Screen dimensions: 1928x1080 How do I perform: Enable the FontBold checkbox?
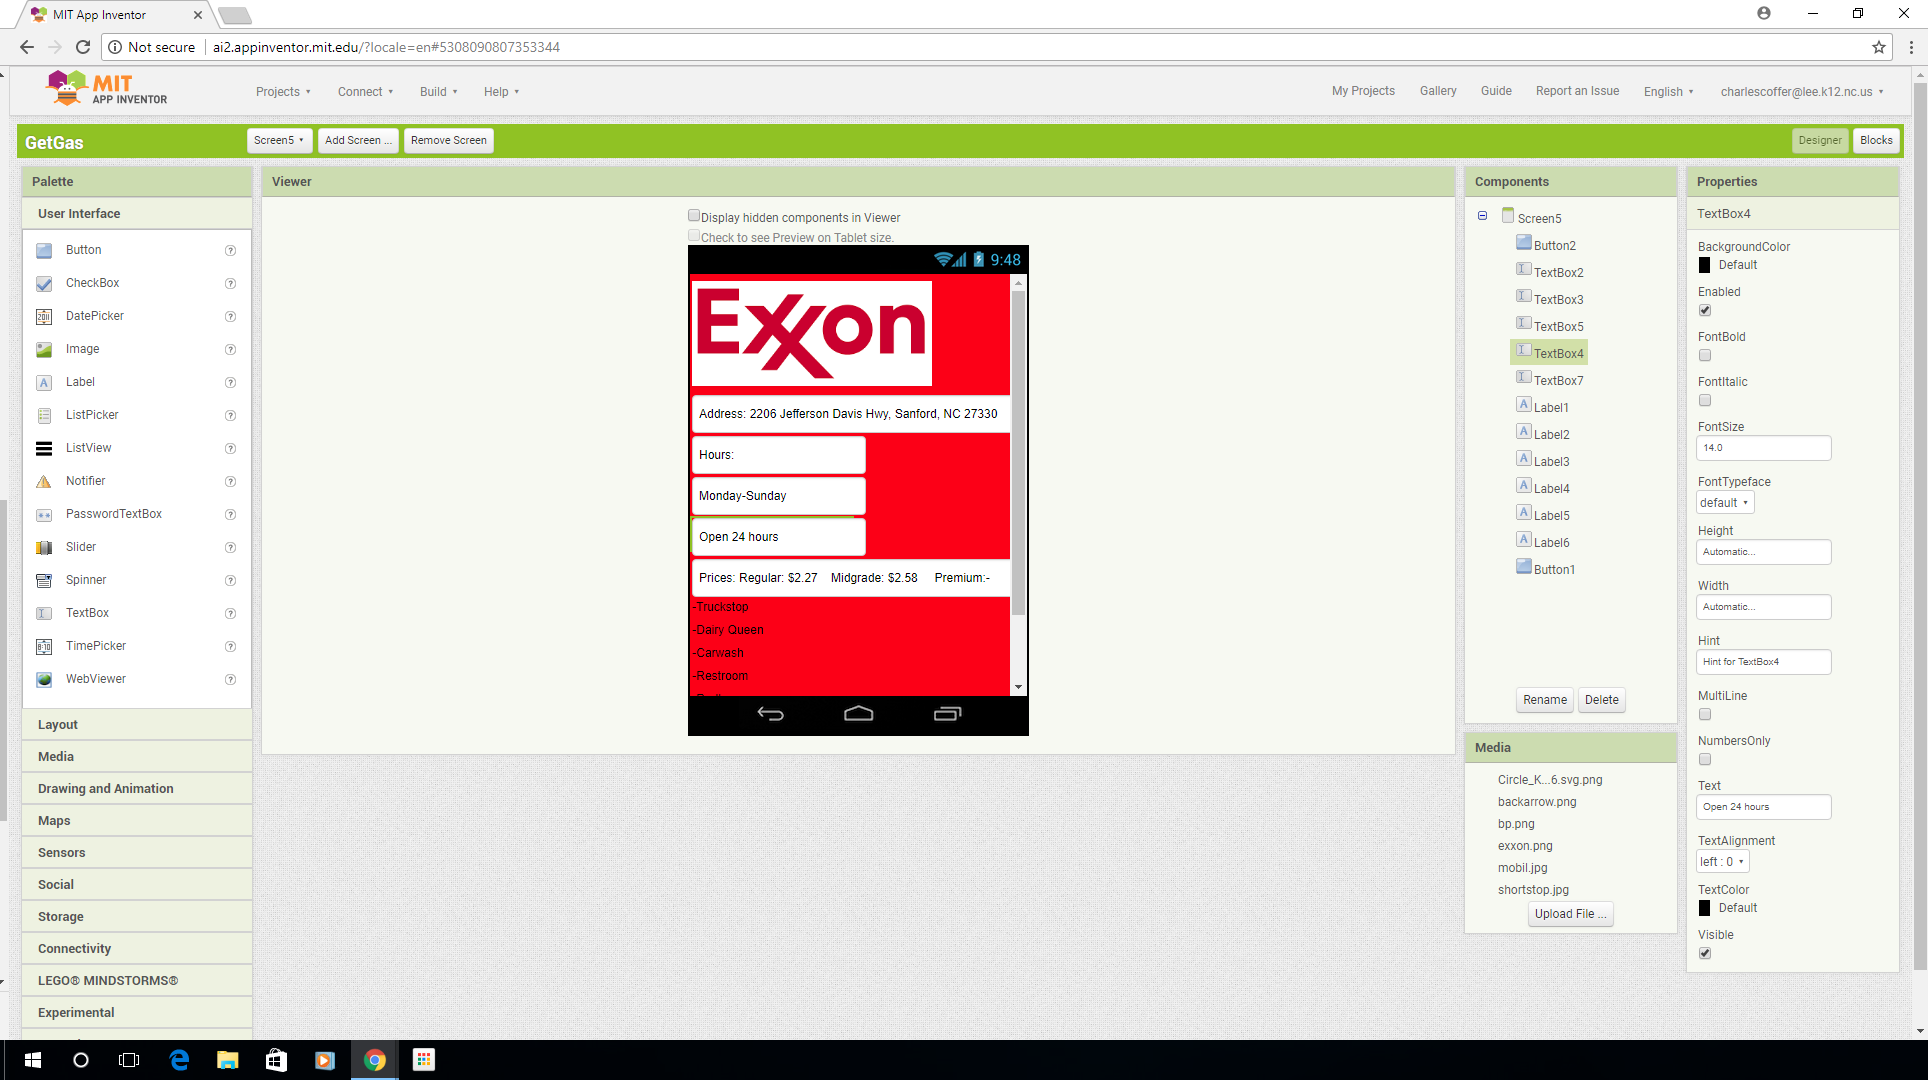[1705, 355]
